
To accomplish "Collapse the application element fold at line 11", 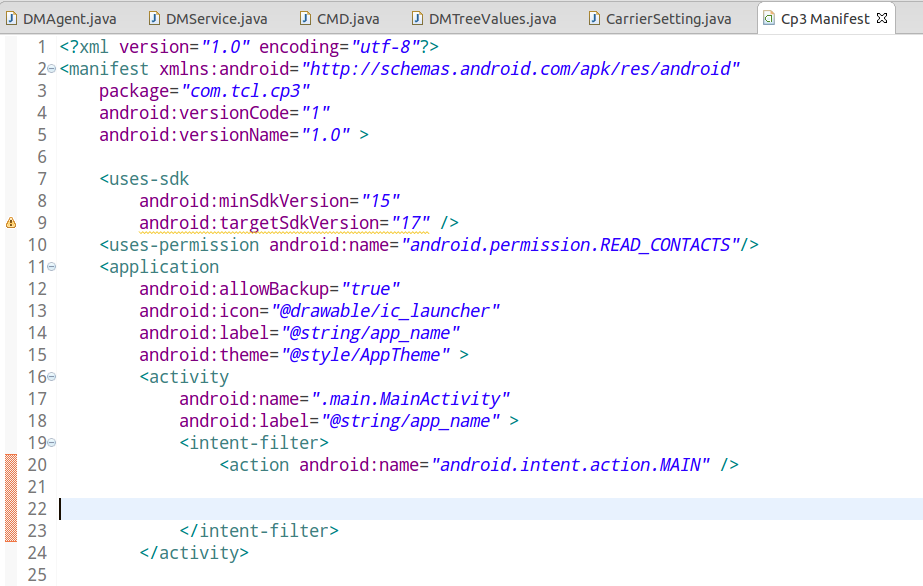I will point(51,267).
